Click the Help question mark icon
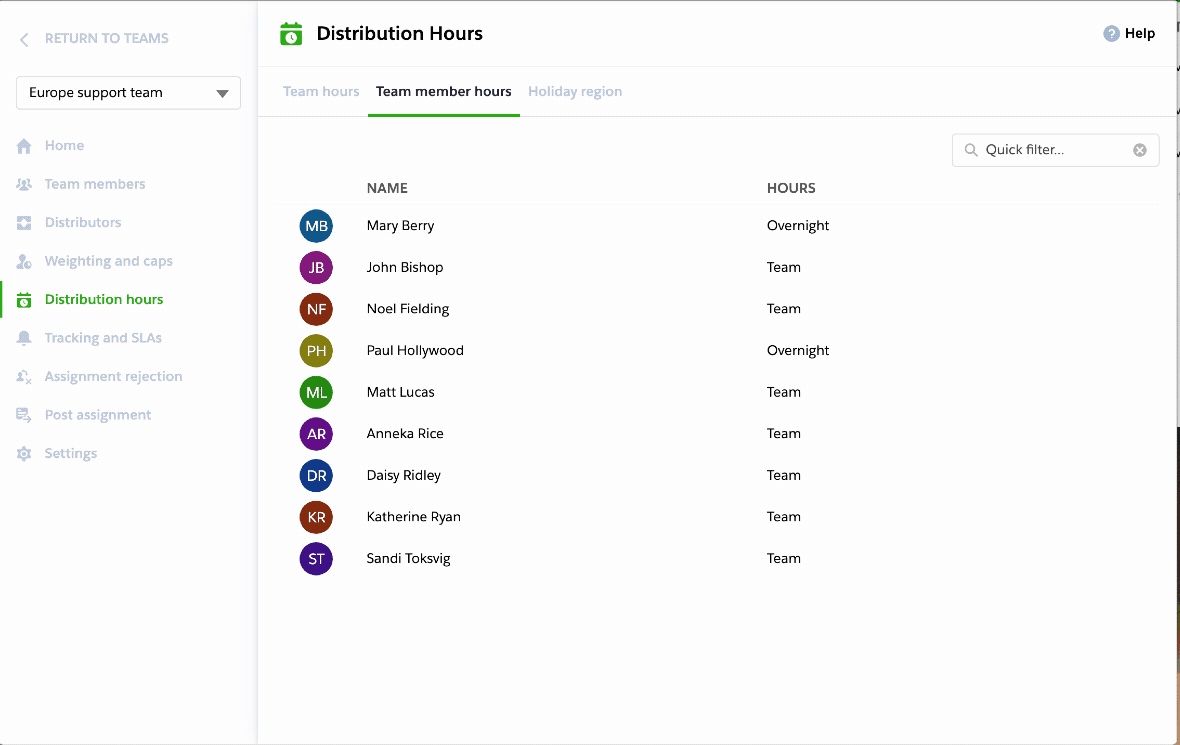The height and width of the screenshot is (745, 1180). pos(1111,34)
